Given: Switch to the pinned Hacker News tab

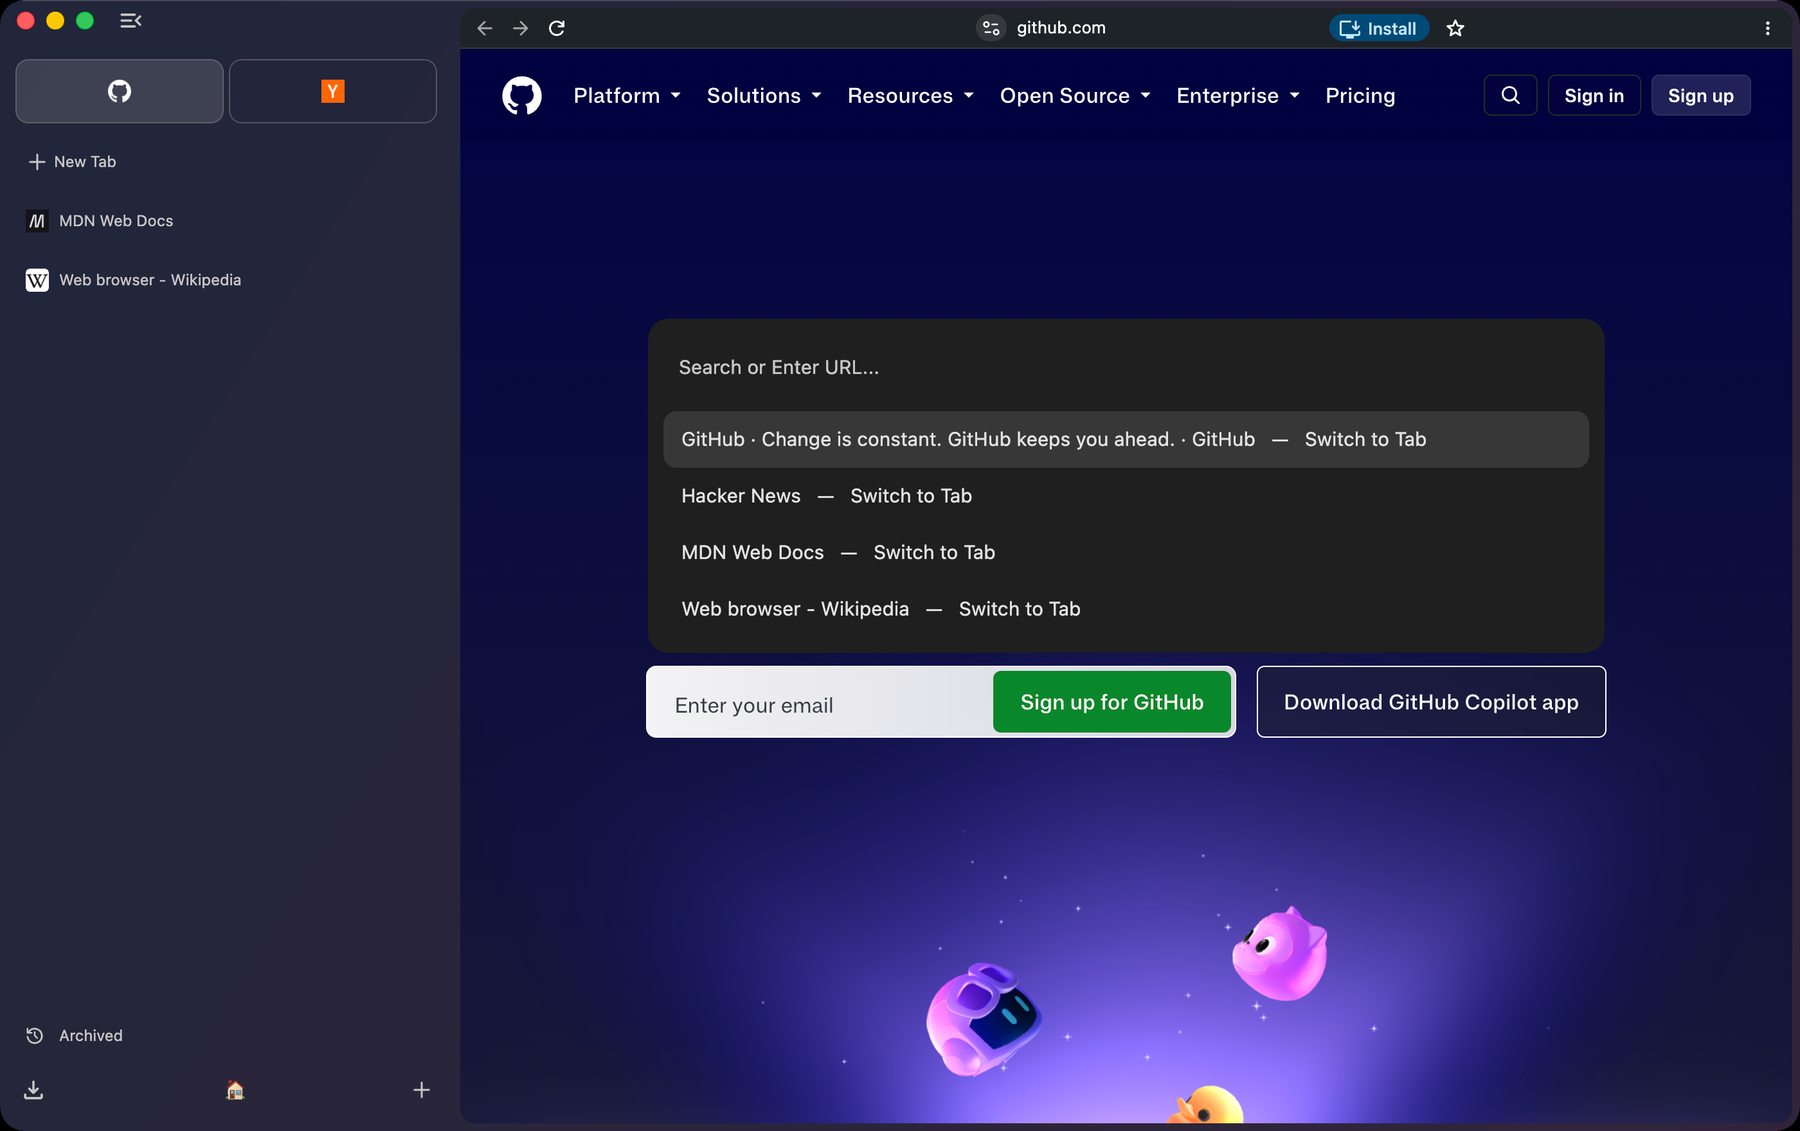Looking at the screenshot, I should click(333, 91).
